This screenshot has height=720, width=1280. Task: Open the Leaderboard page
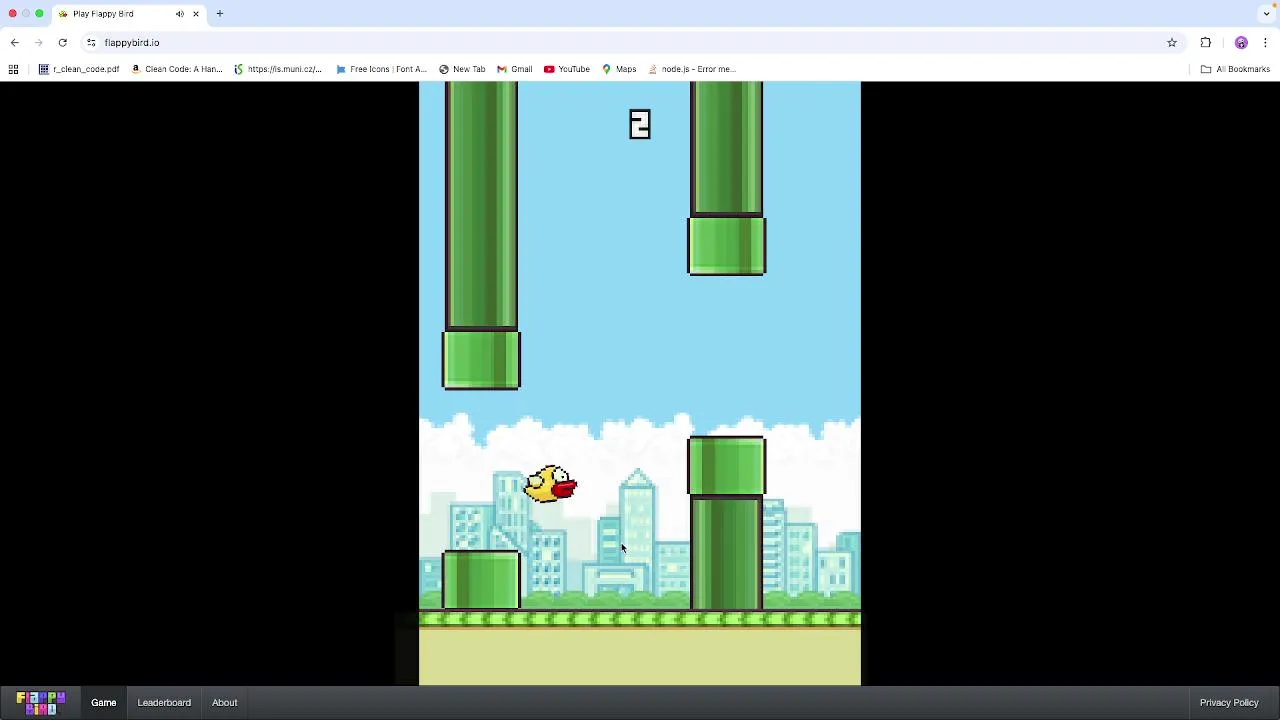click(164, 703)
